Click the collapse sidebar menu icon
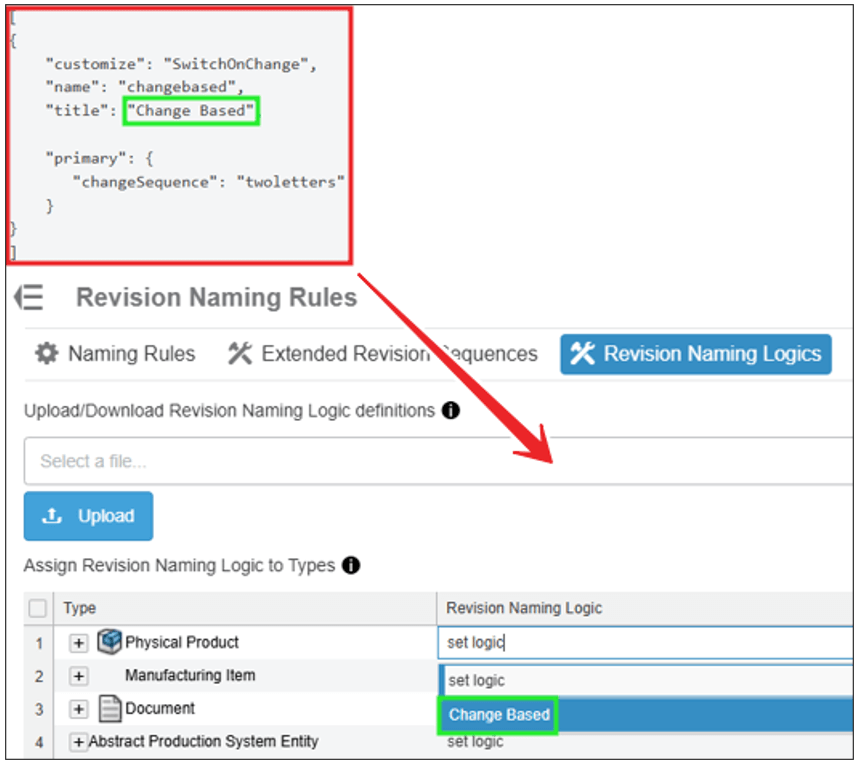858x761 pixels. point(28,297)
